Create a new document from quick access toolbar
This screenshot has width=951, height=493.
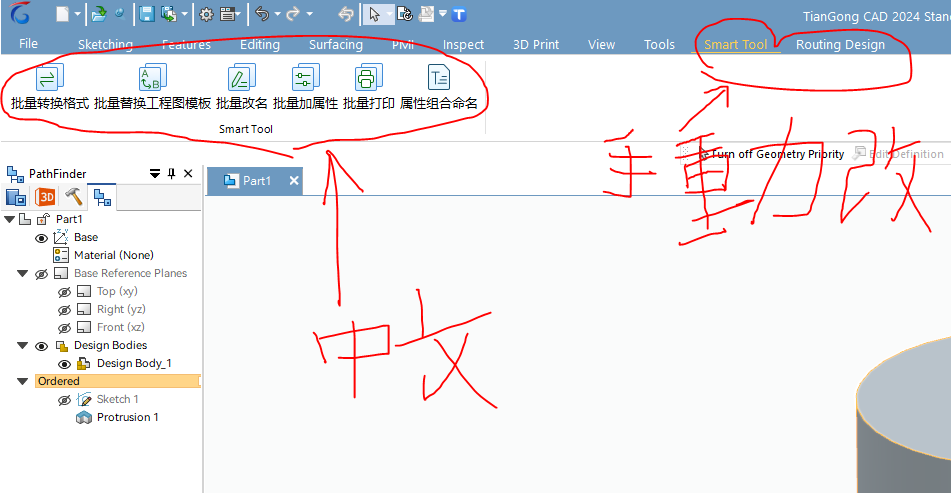(x=62, y=14)
